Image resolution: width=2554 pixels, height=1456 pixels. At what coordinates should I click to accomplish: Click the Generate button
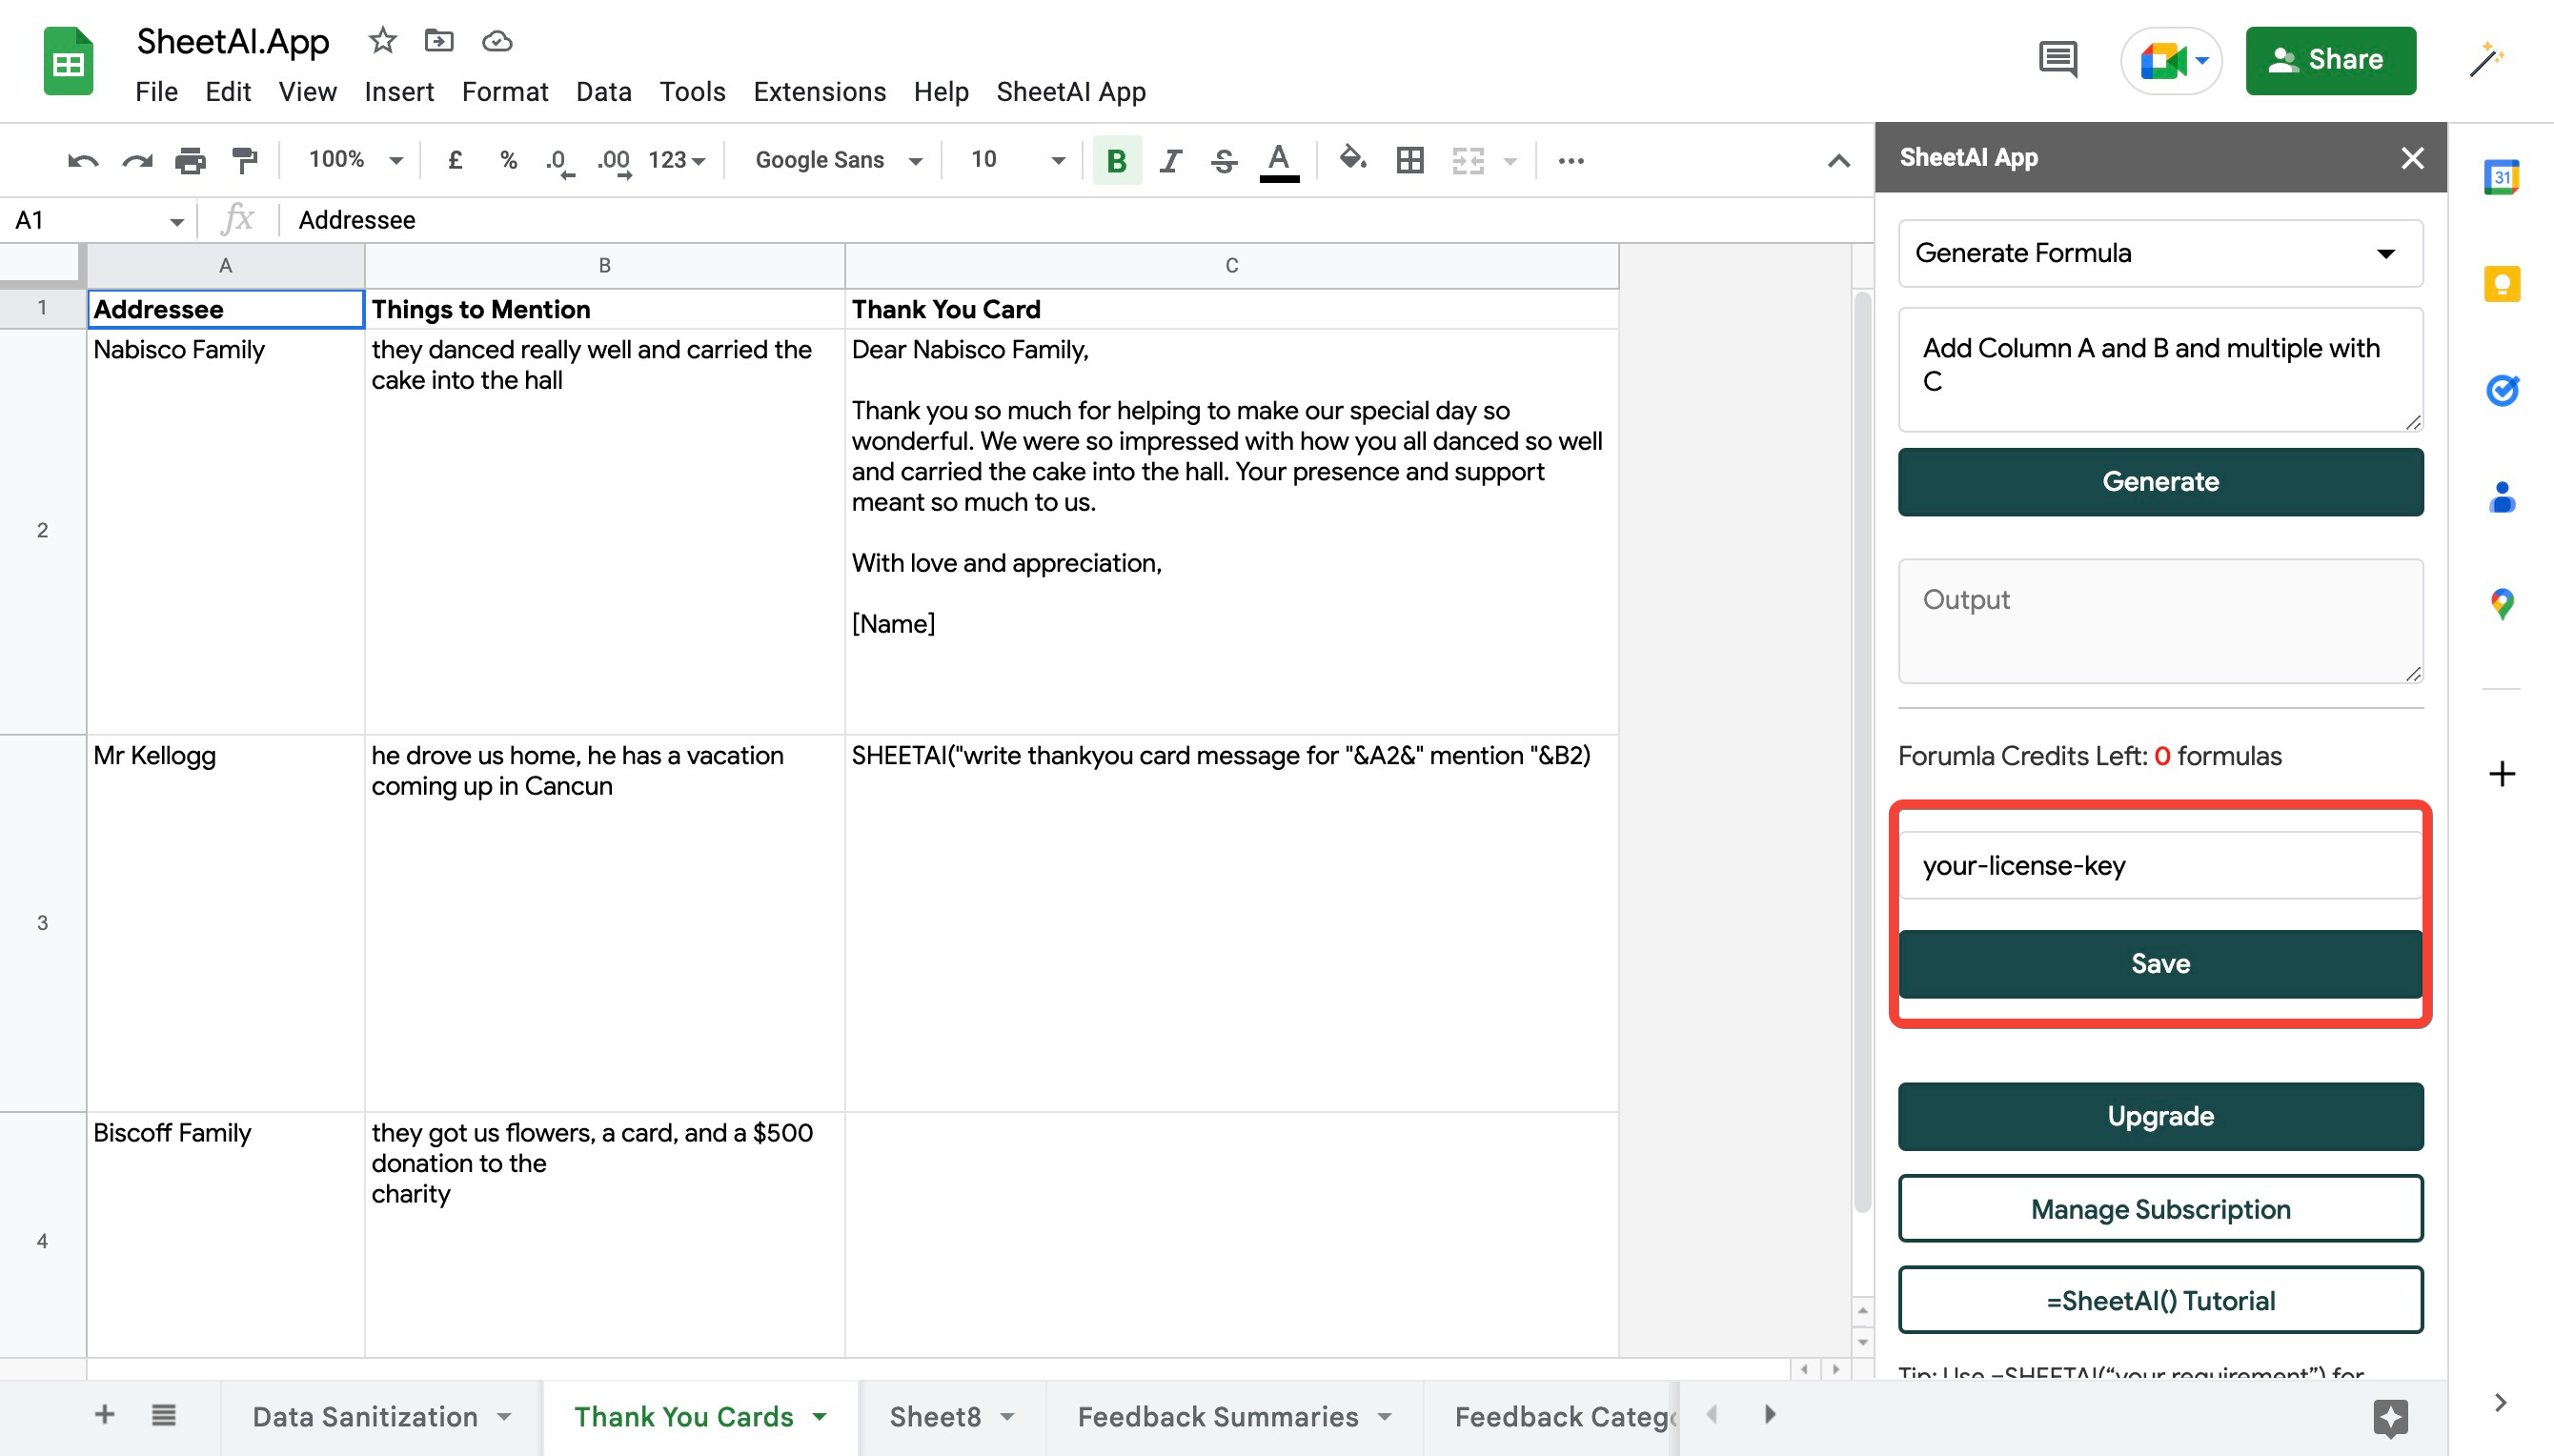[2160, 482]
